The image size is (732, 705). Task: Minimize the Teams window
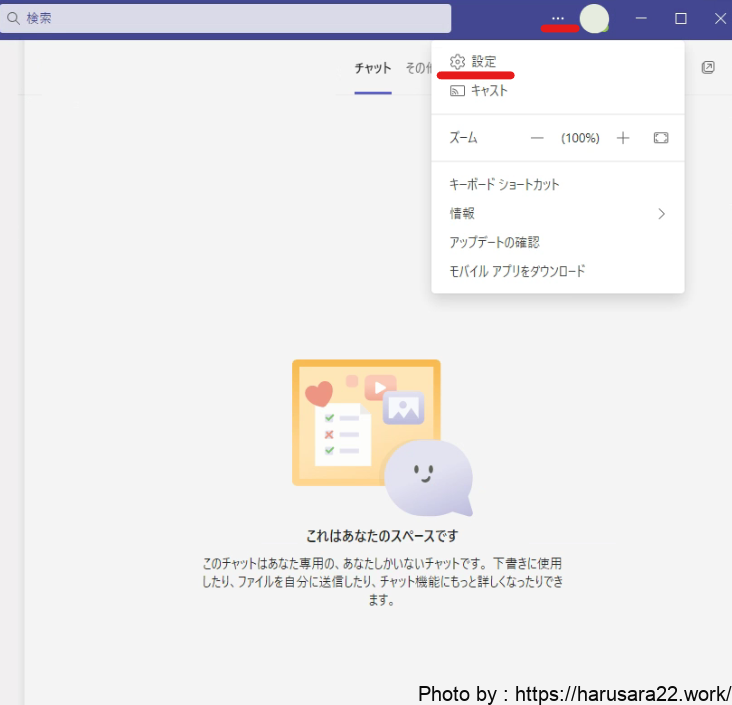point(641,18)
